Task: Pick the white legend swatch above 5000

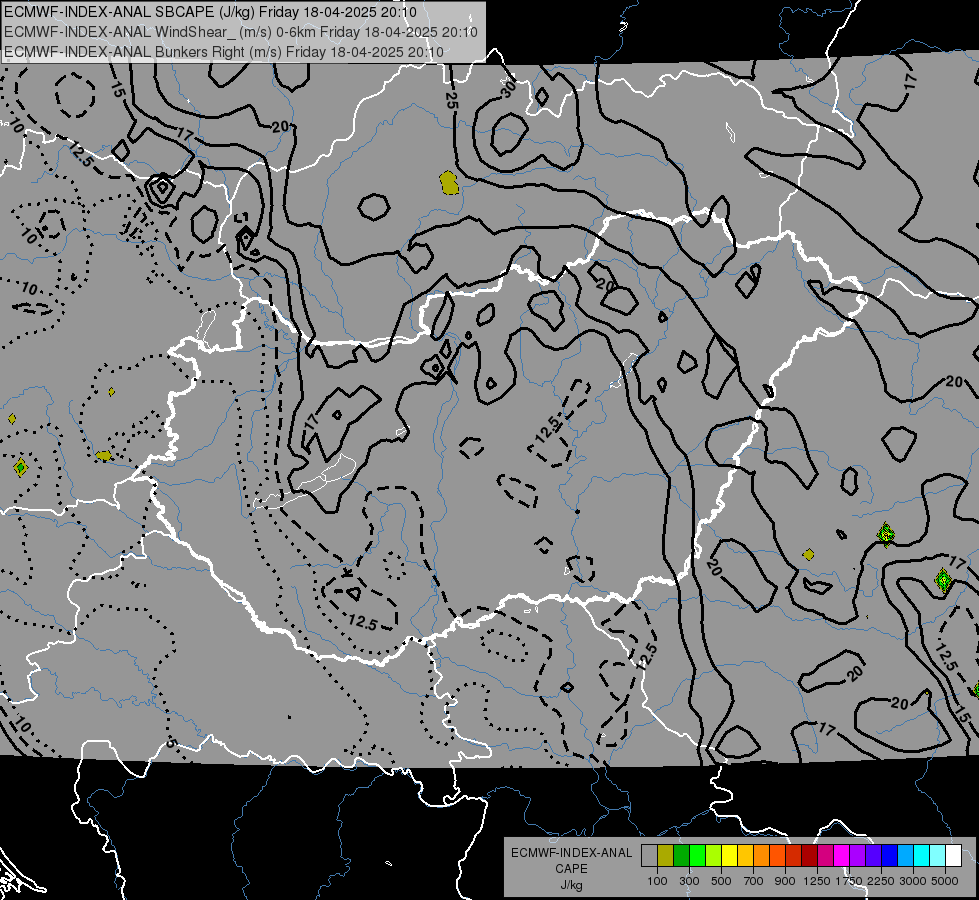Action: [x=953, y=856]
